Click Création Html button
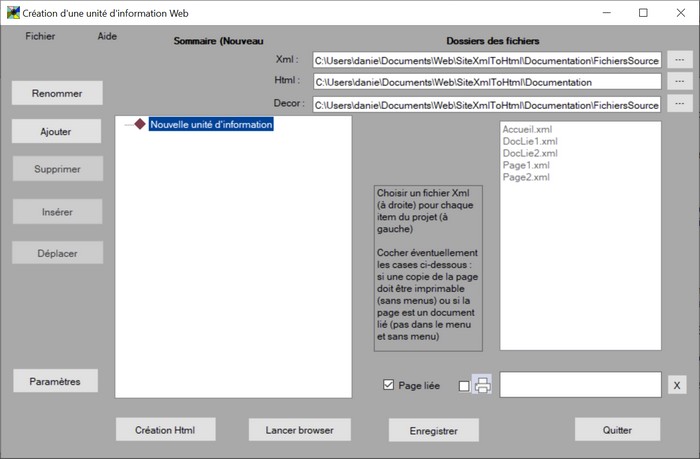Image resolution: width=700 pixels, height=459 pixels. [x=164, y=430]
